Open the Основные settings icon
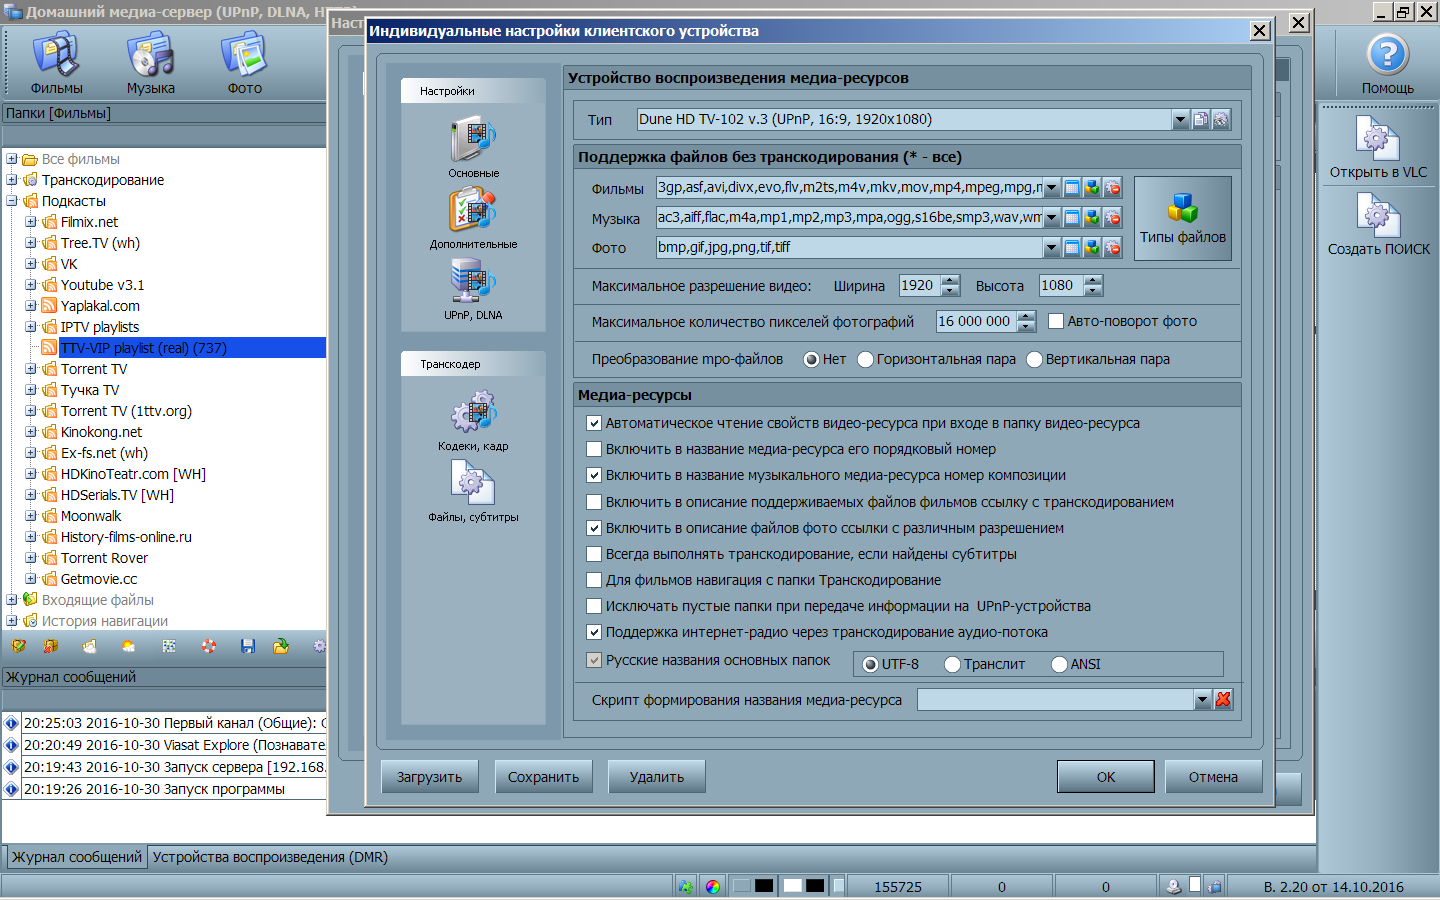The height and width of the screenshot is (900, 1440). (473, 141)
